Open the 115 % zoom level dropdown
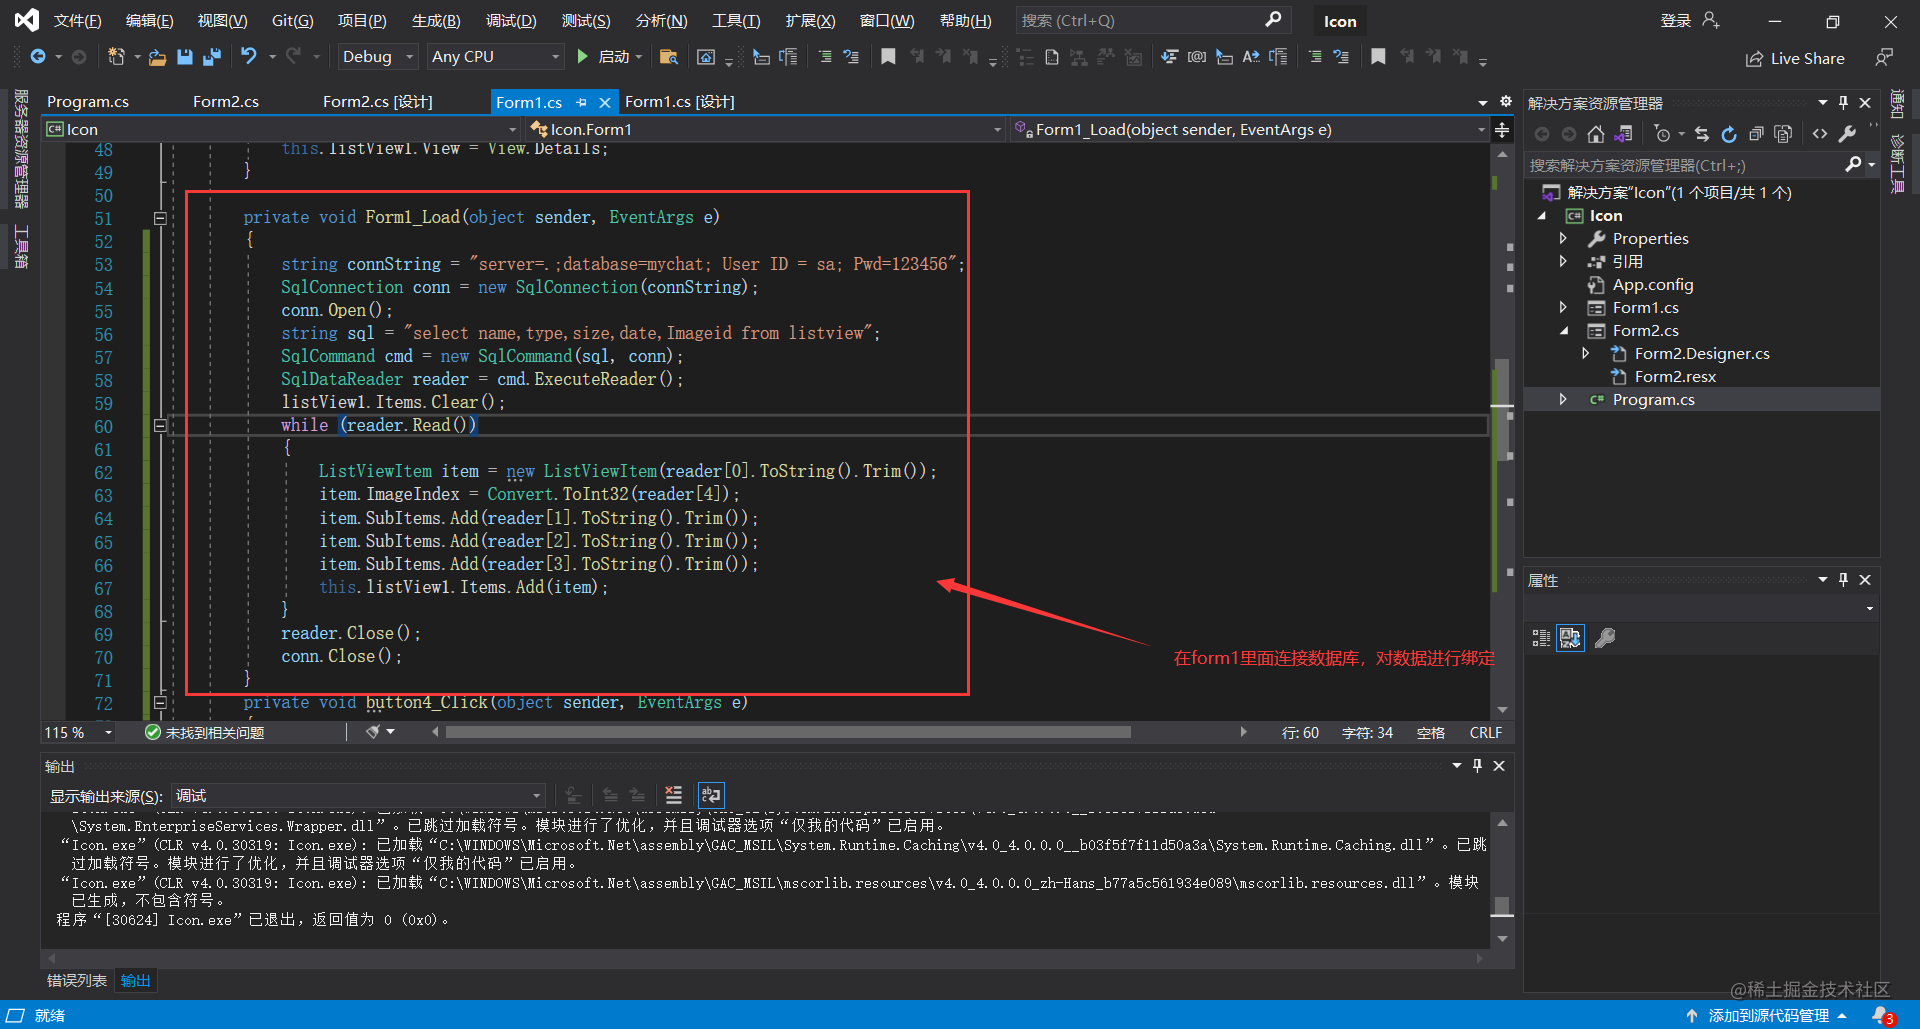 79,733
